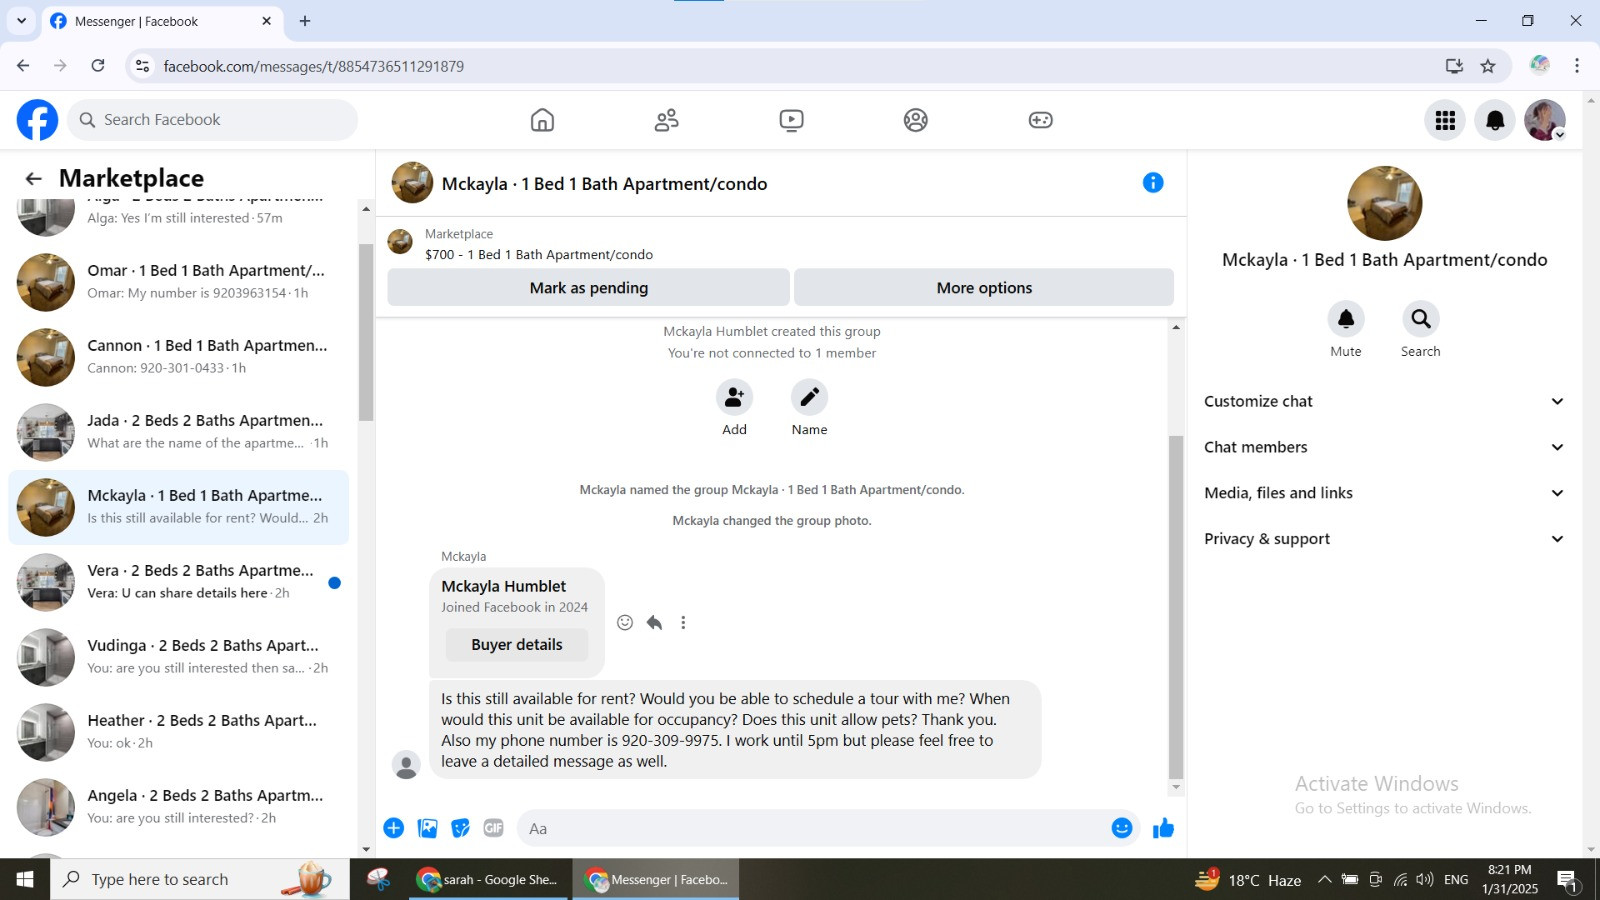Open the Cannon 1 Bed 1 Bath conversation

pyautogui.click(x=179, y=357)
